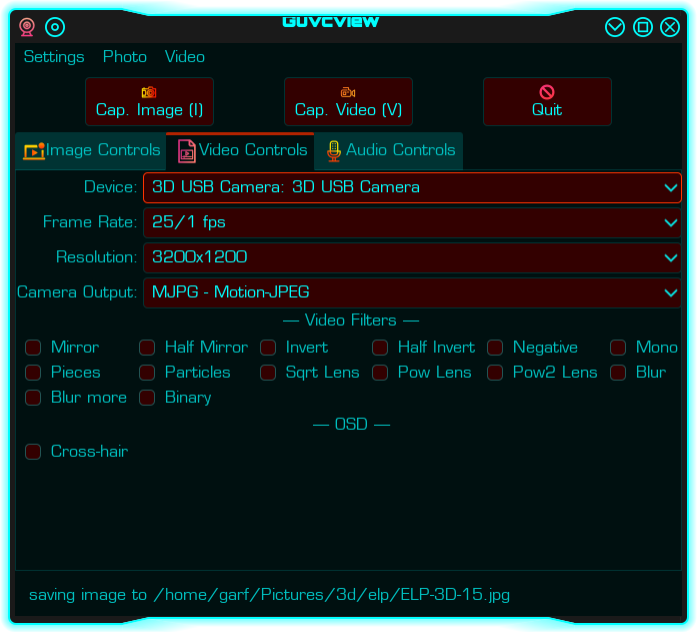697x632 pixels.
Task: Click the camcorder icon above Cap. Video
Action: point(348,92)
